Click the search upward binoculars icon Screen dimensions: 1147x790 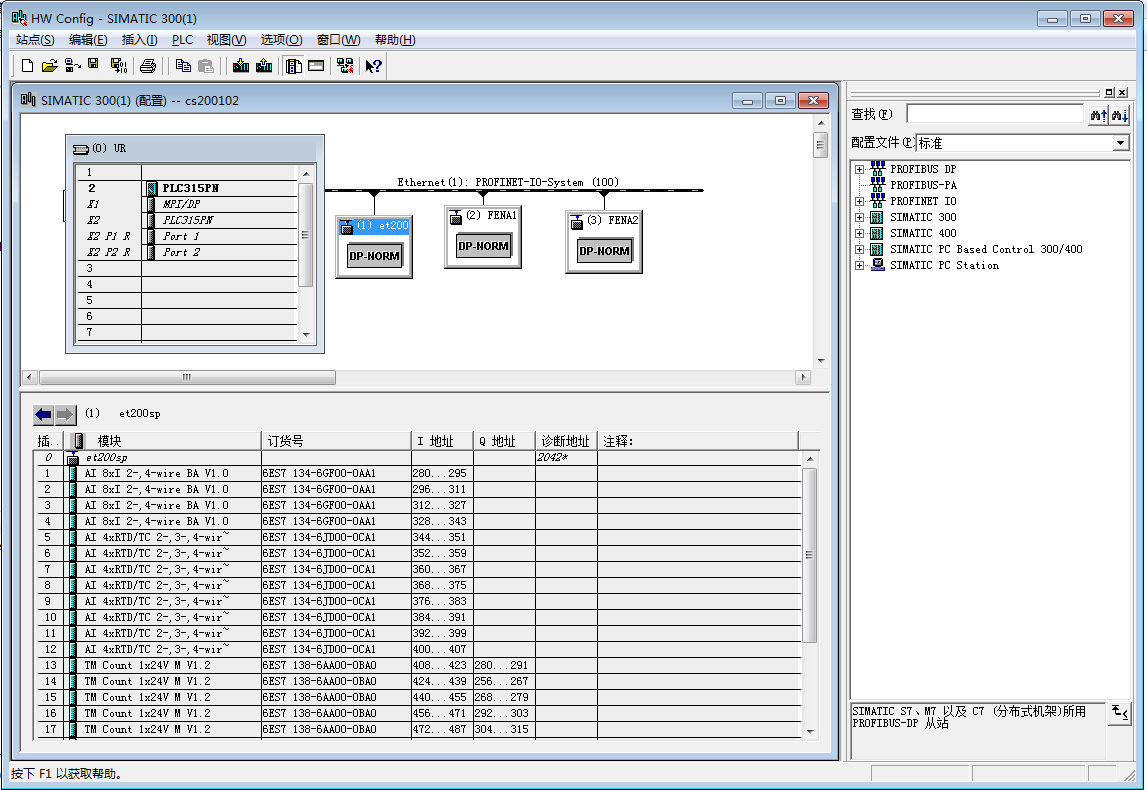click(x=1098, y=115)
